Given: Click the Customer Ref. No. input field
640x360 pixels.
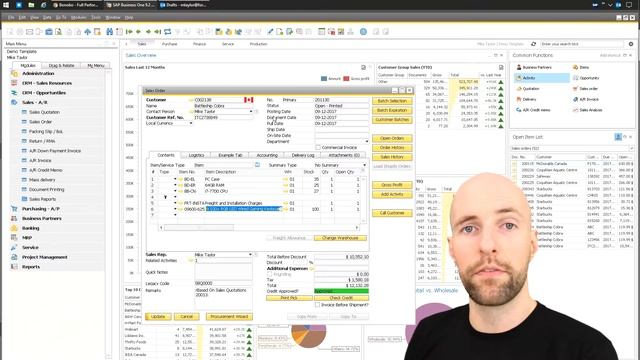Looking at the screenshot, I should point(223,118).
